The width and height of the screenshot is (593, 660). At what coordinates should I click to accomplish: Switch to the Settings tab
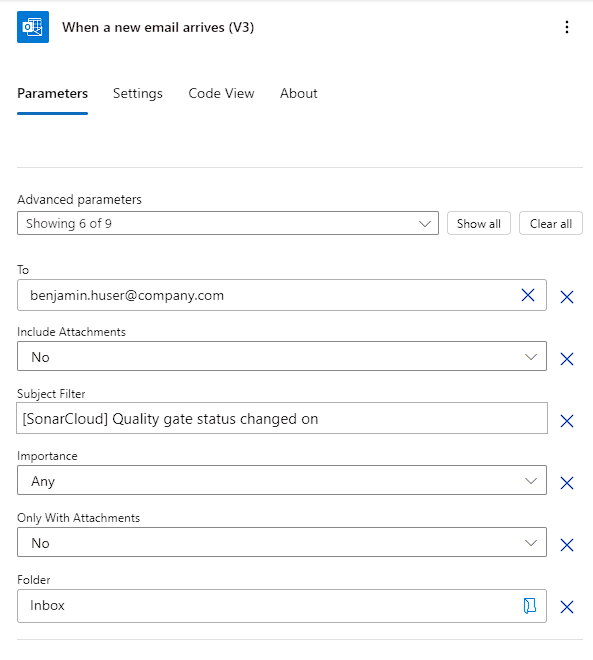[138, 93]
